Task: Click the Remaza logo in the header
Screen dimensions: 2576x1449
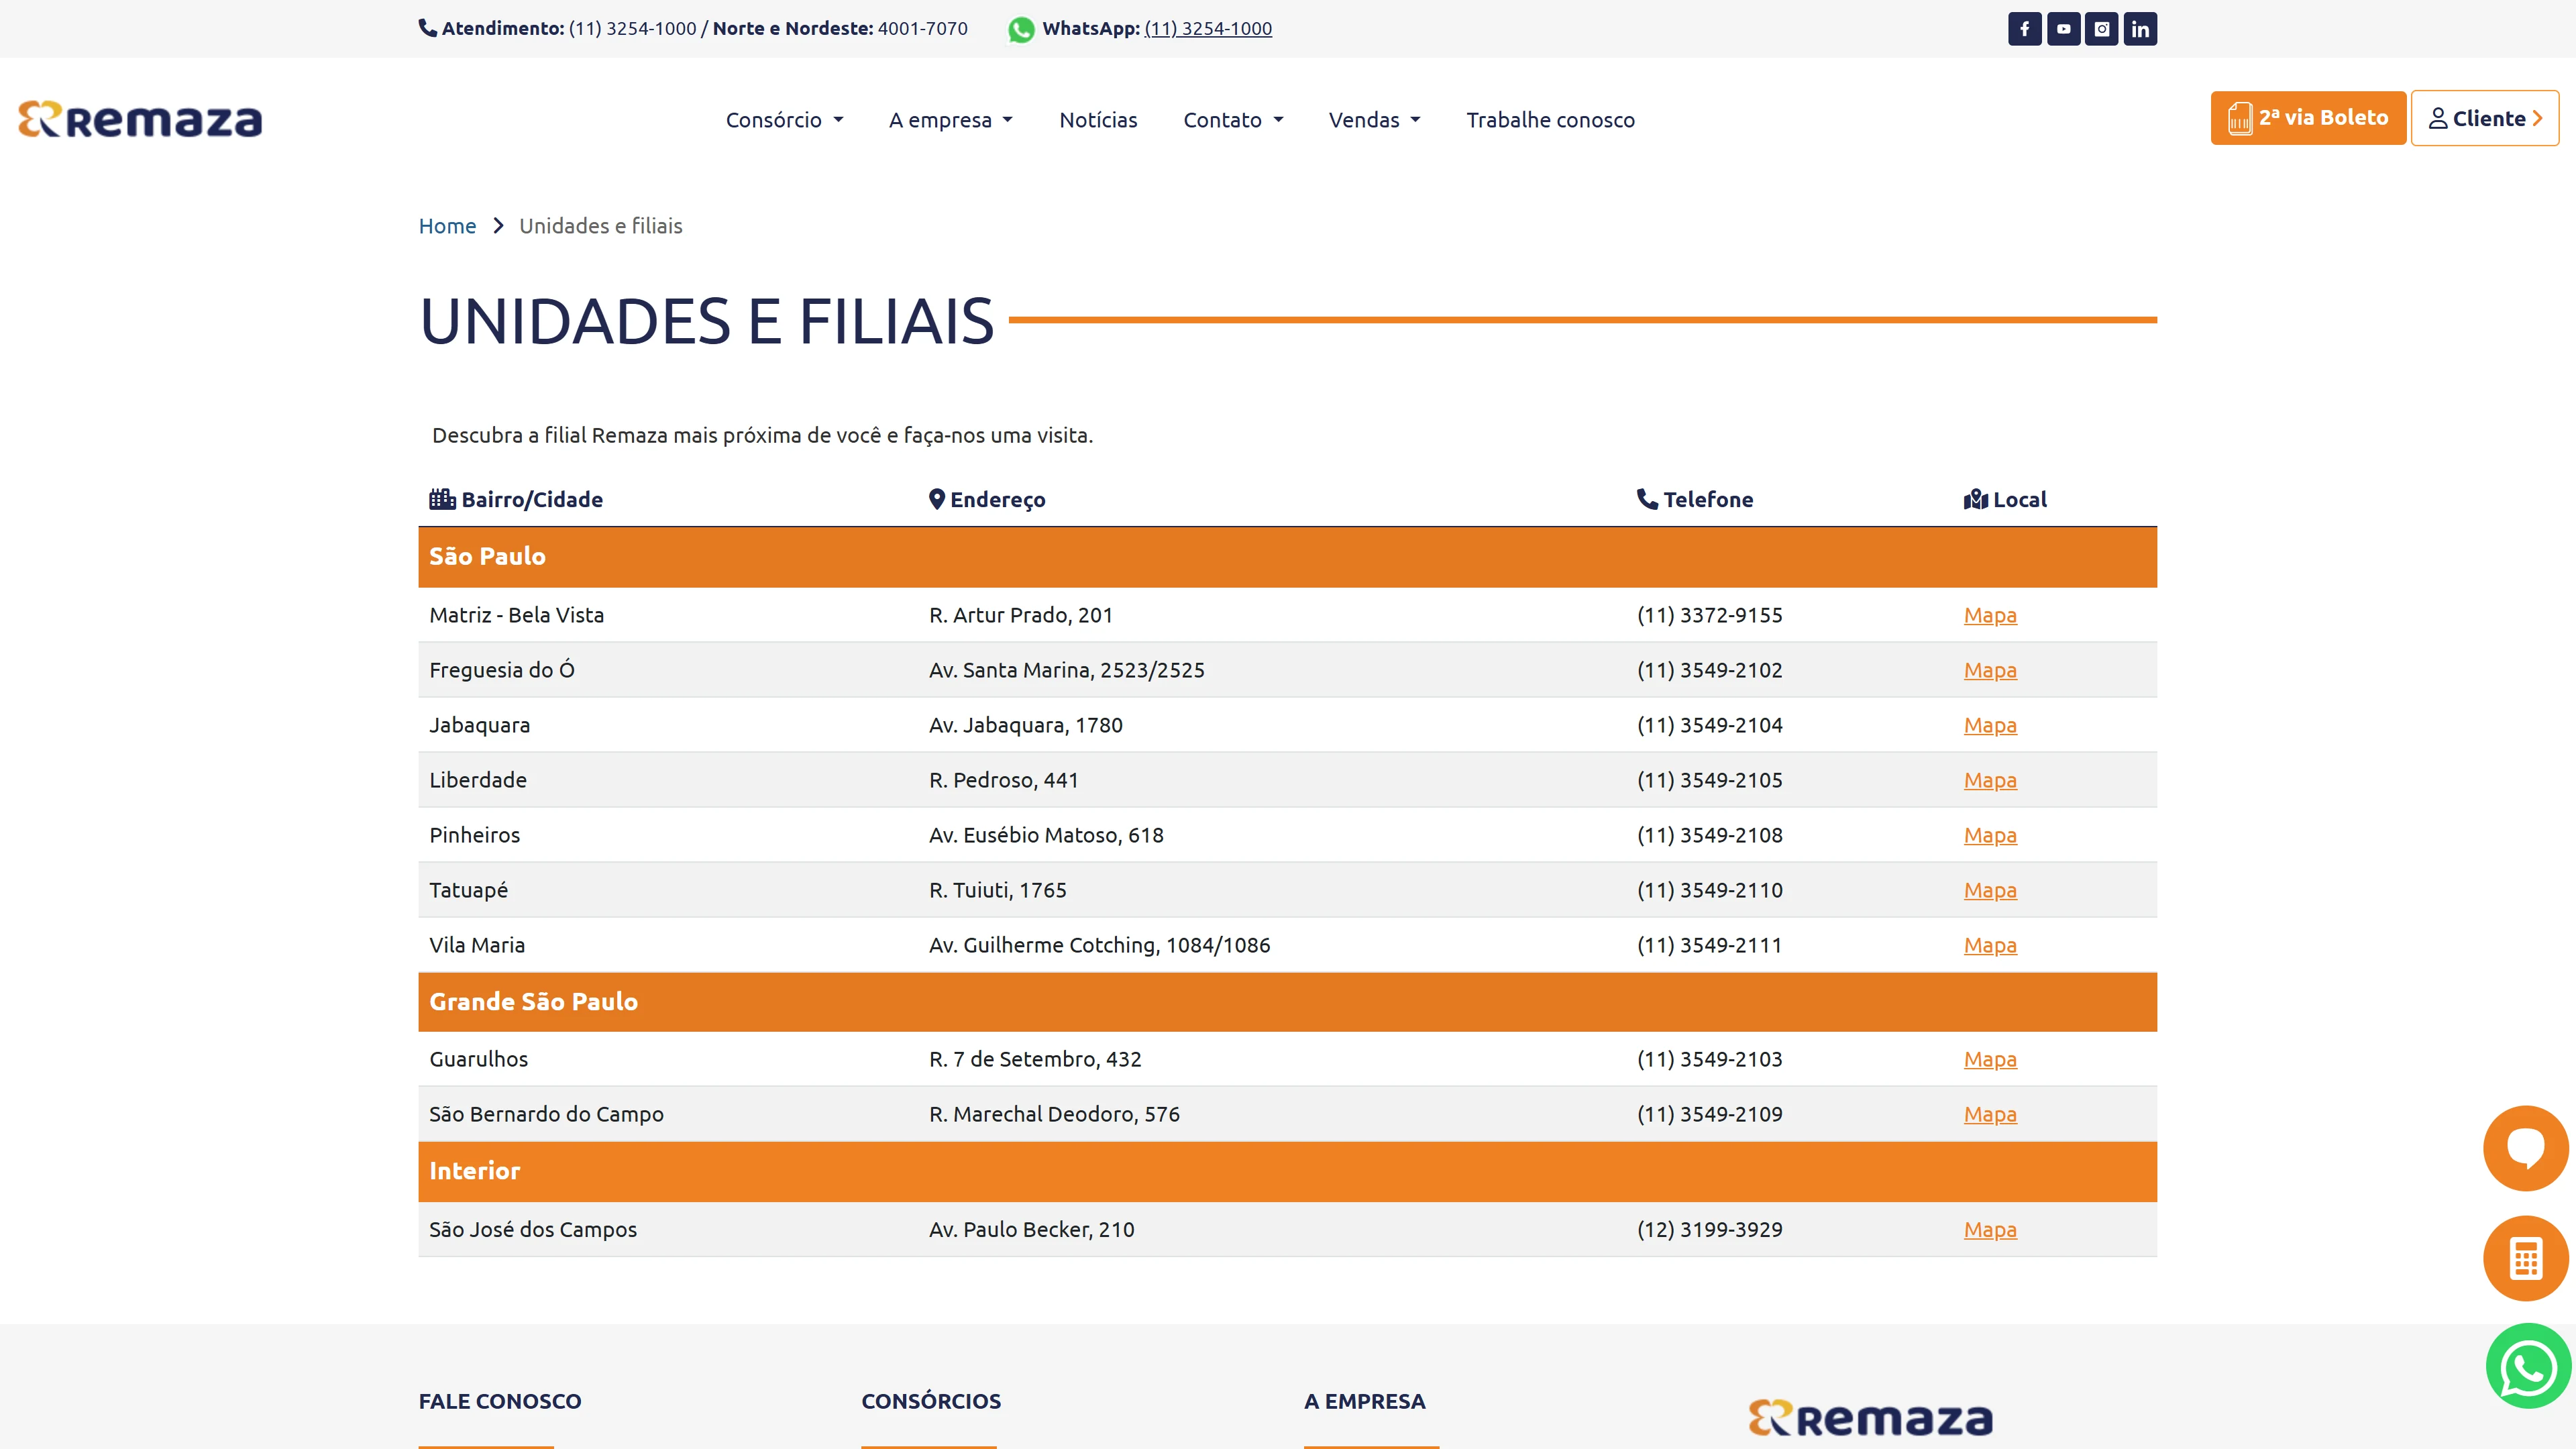Action: click(140, 119)
